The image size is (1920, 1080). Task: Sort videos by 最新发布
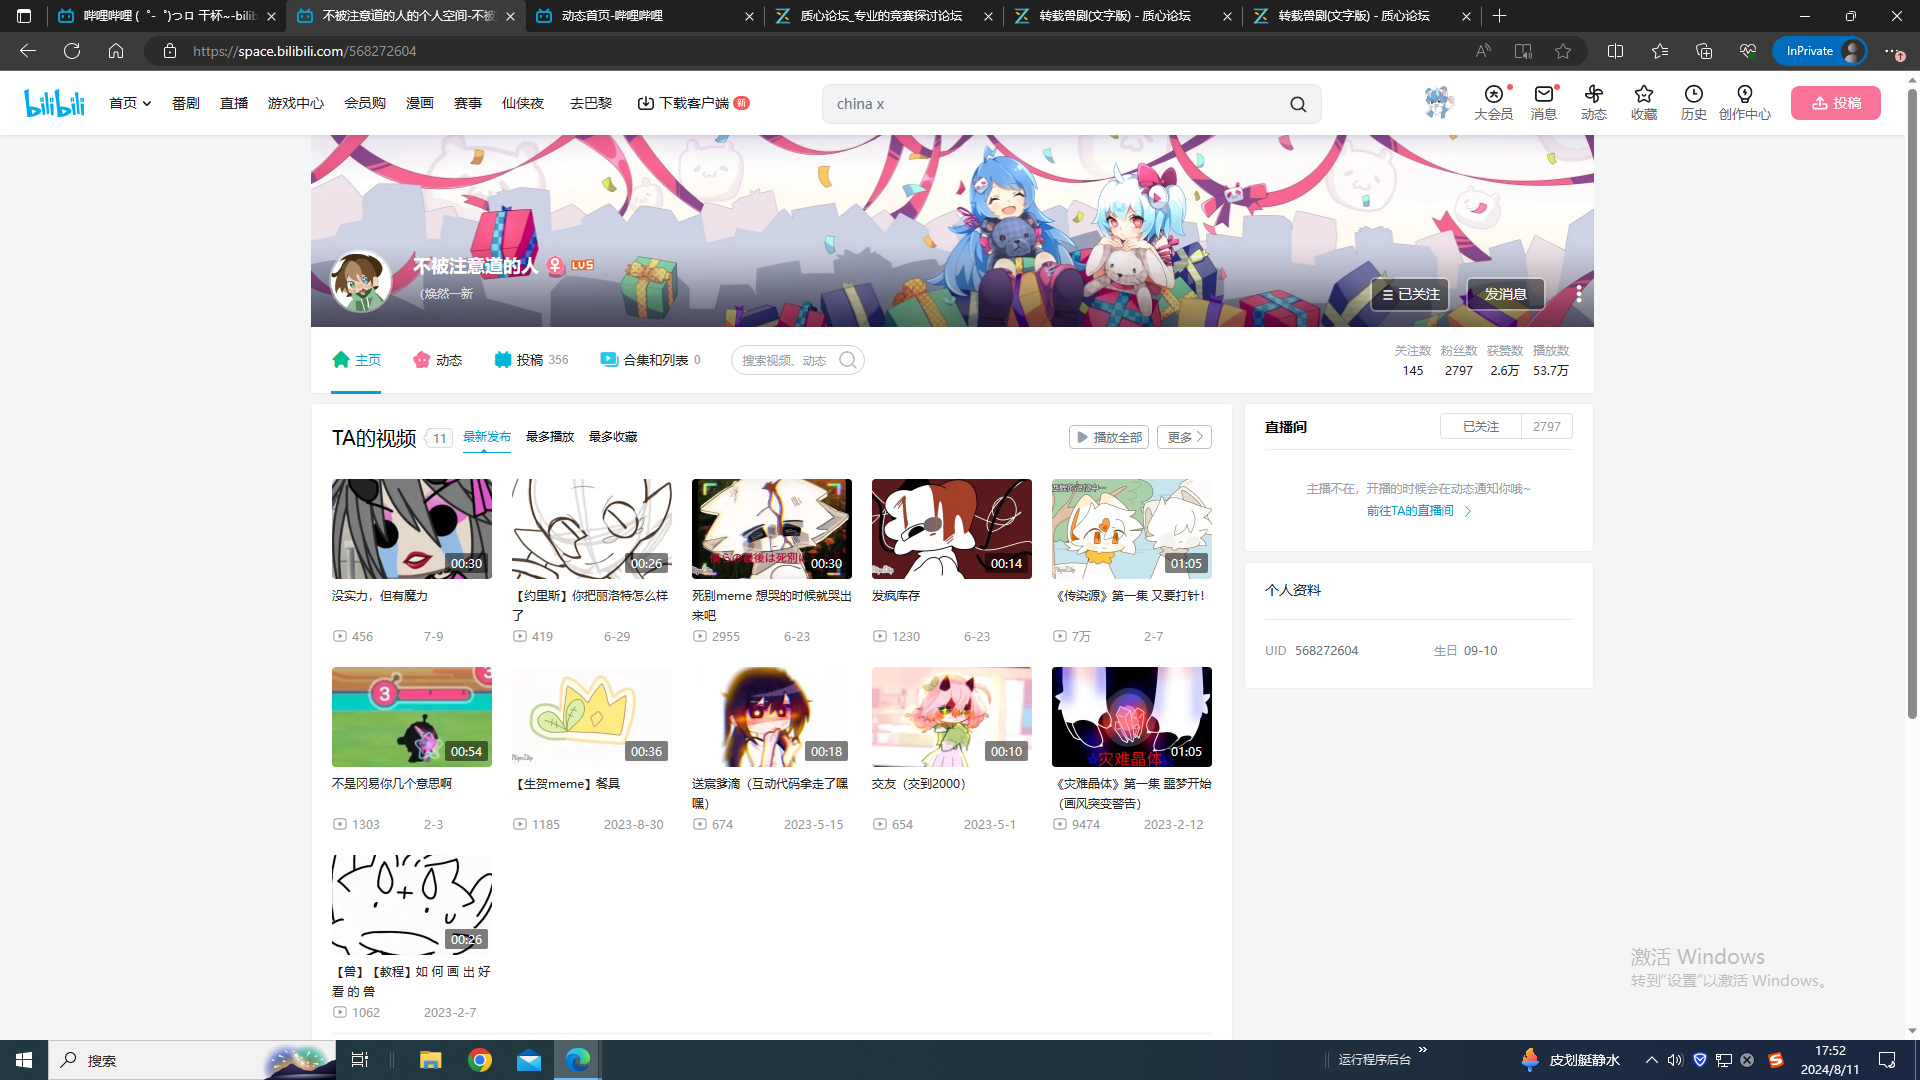[x=486, y=437]
